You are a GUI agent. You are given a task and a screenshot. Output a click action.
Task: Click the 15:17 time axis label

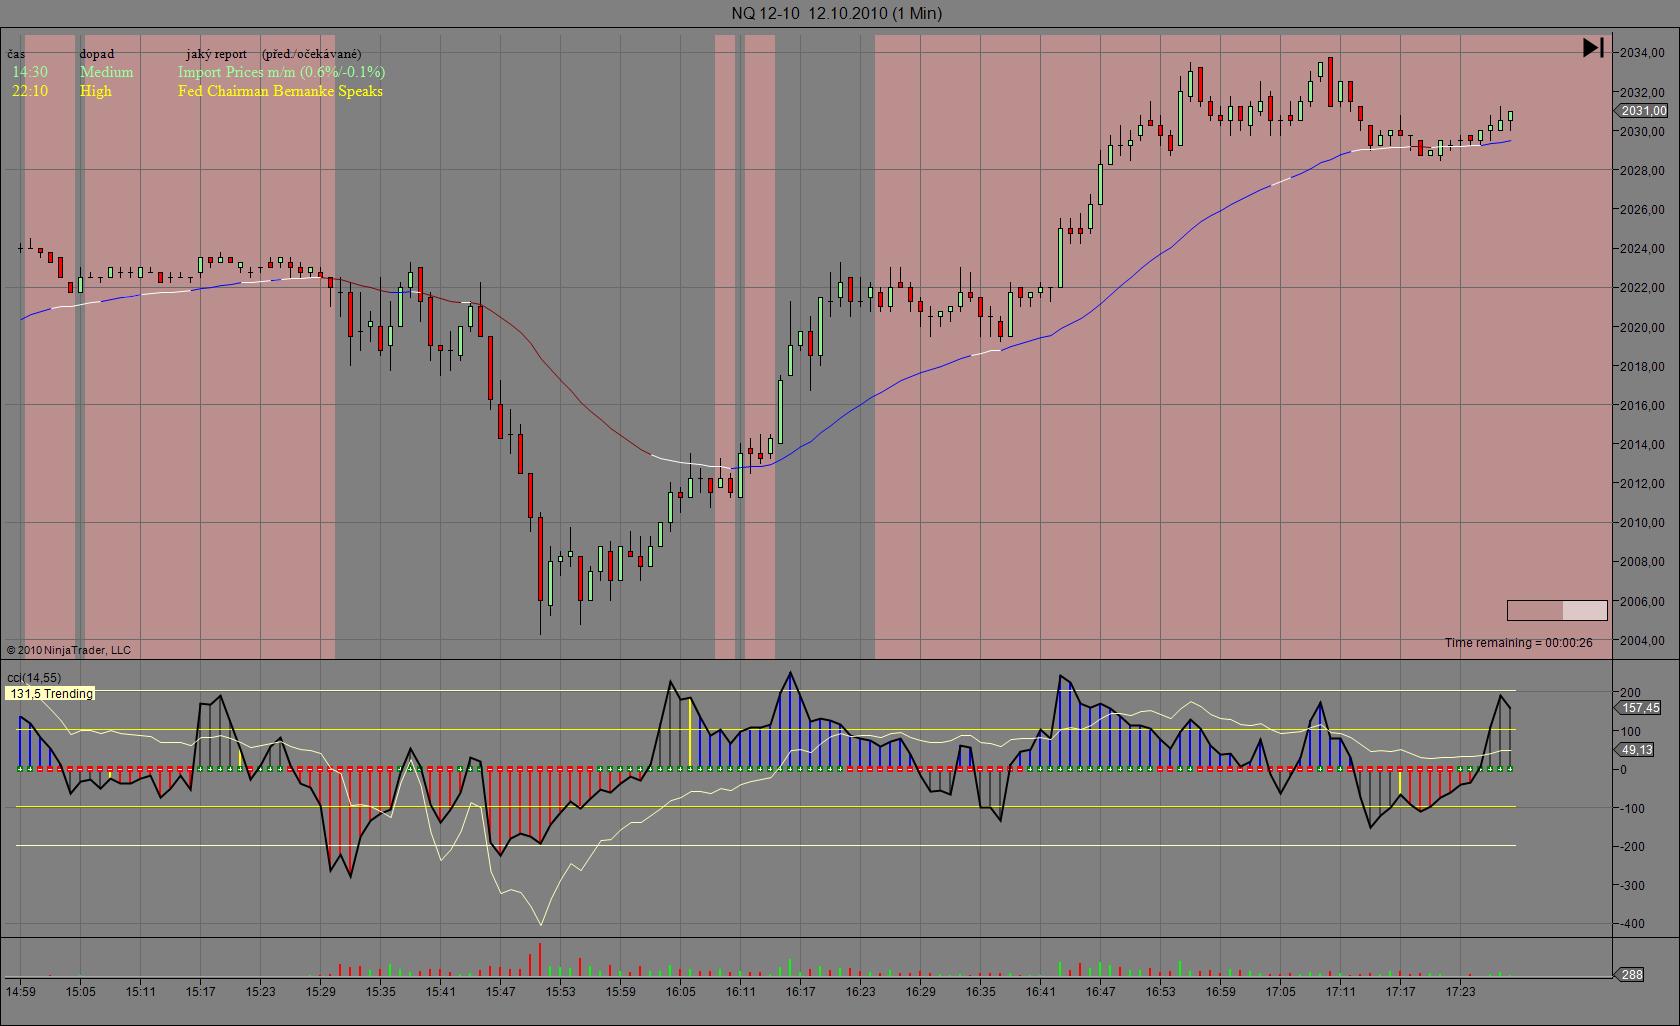coord(201,992)
